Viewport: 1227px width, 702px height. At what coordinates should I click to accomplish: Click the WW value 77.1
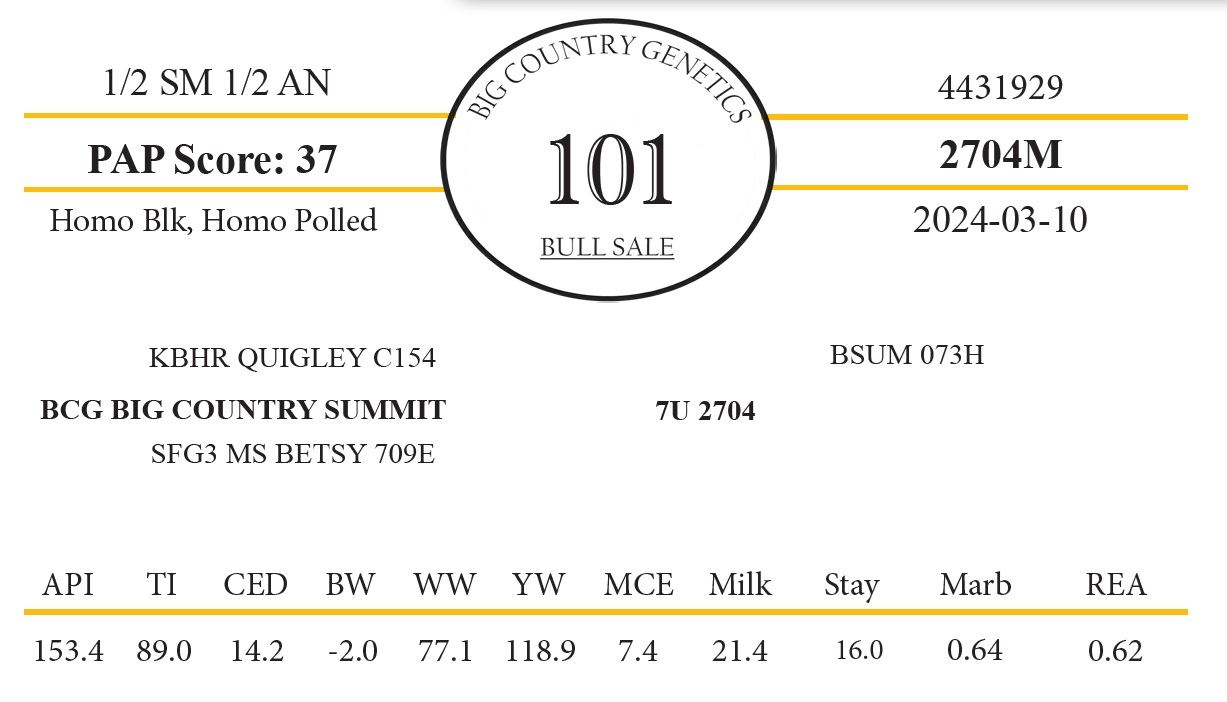tap(445, 651)
